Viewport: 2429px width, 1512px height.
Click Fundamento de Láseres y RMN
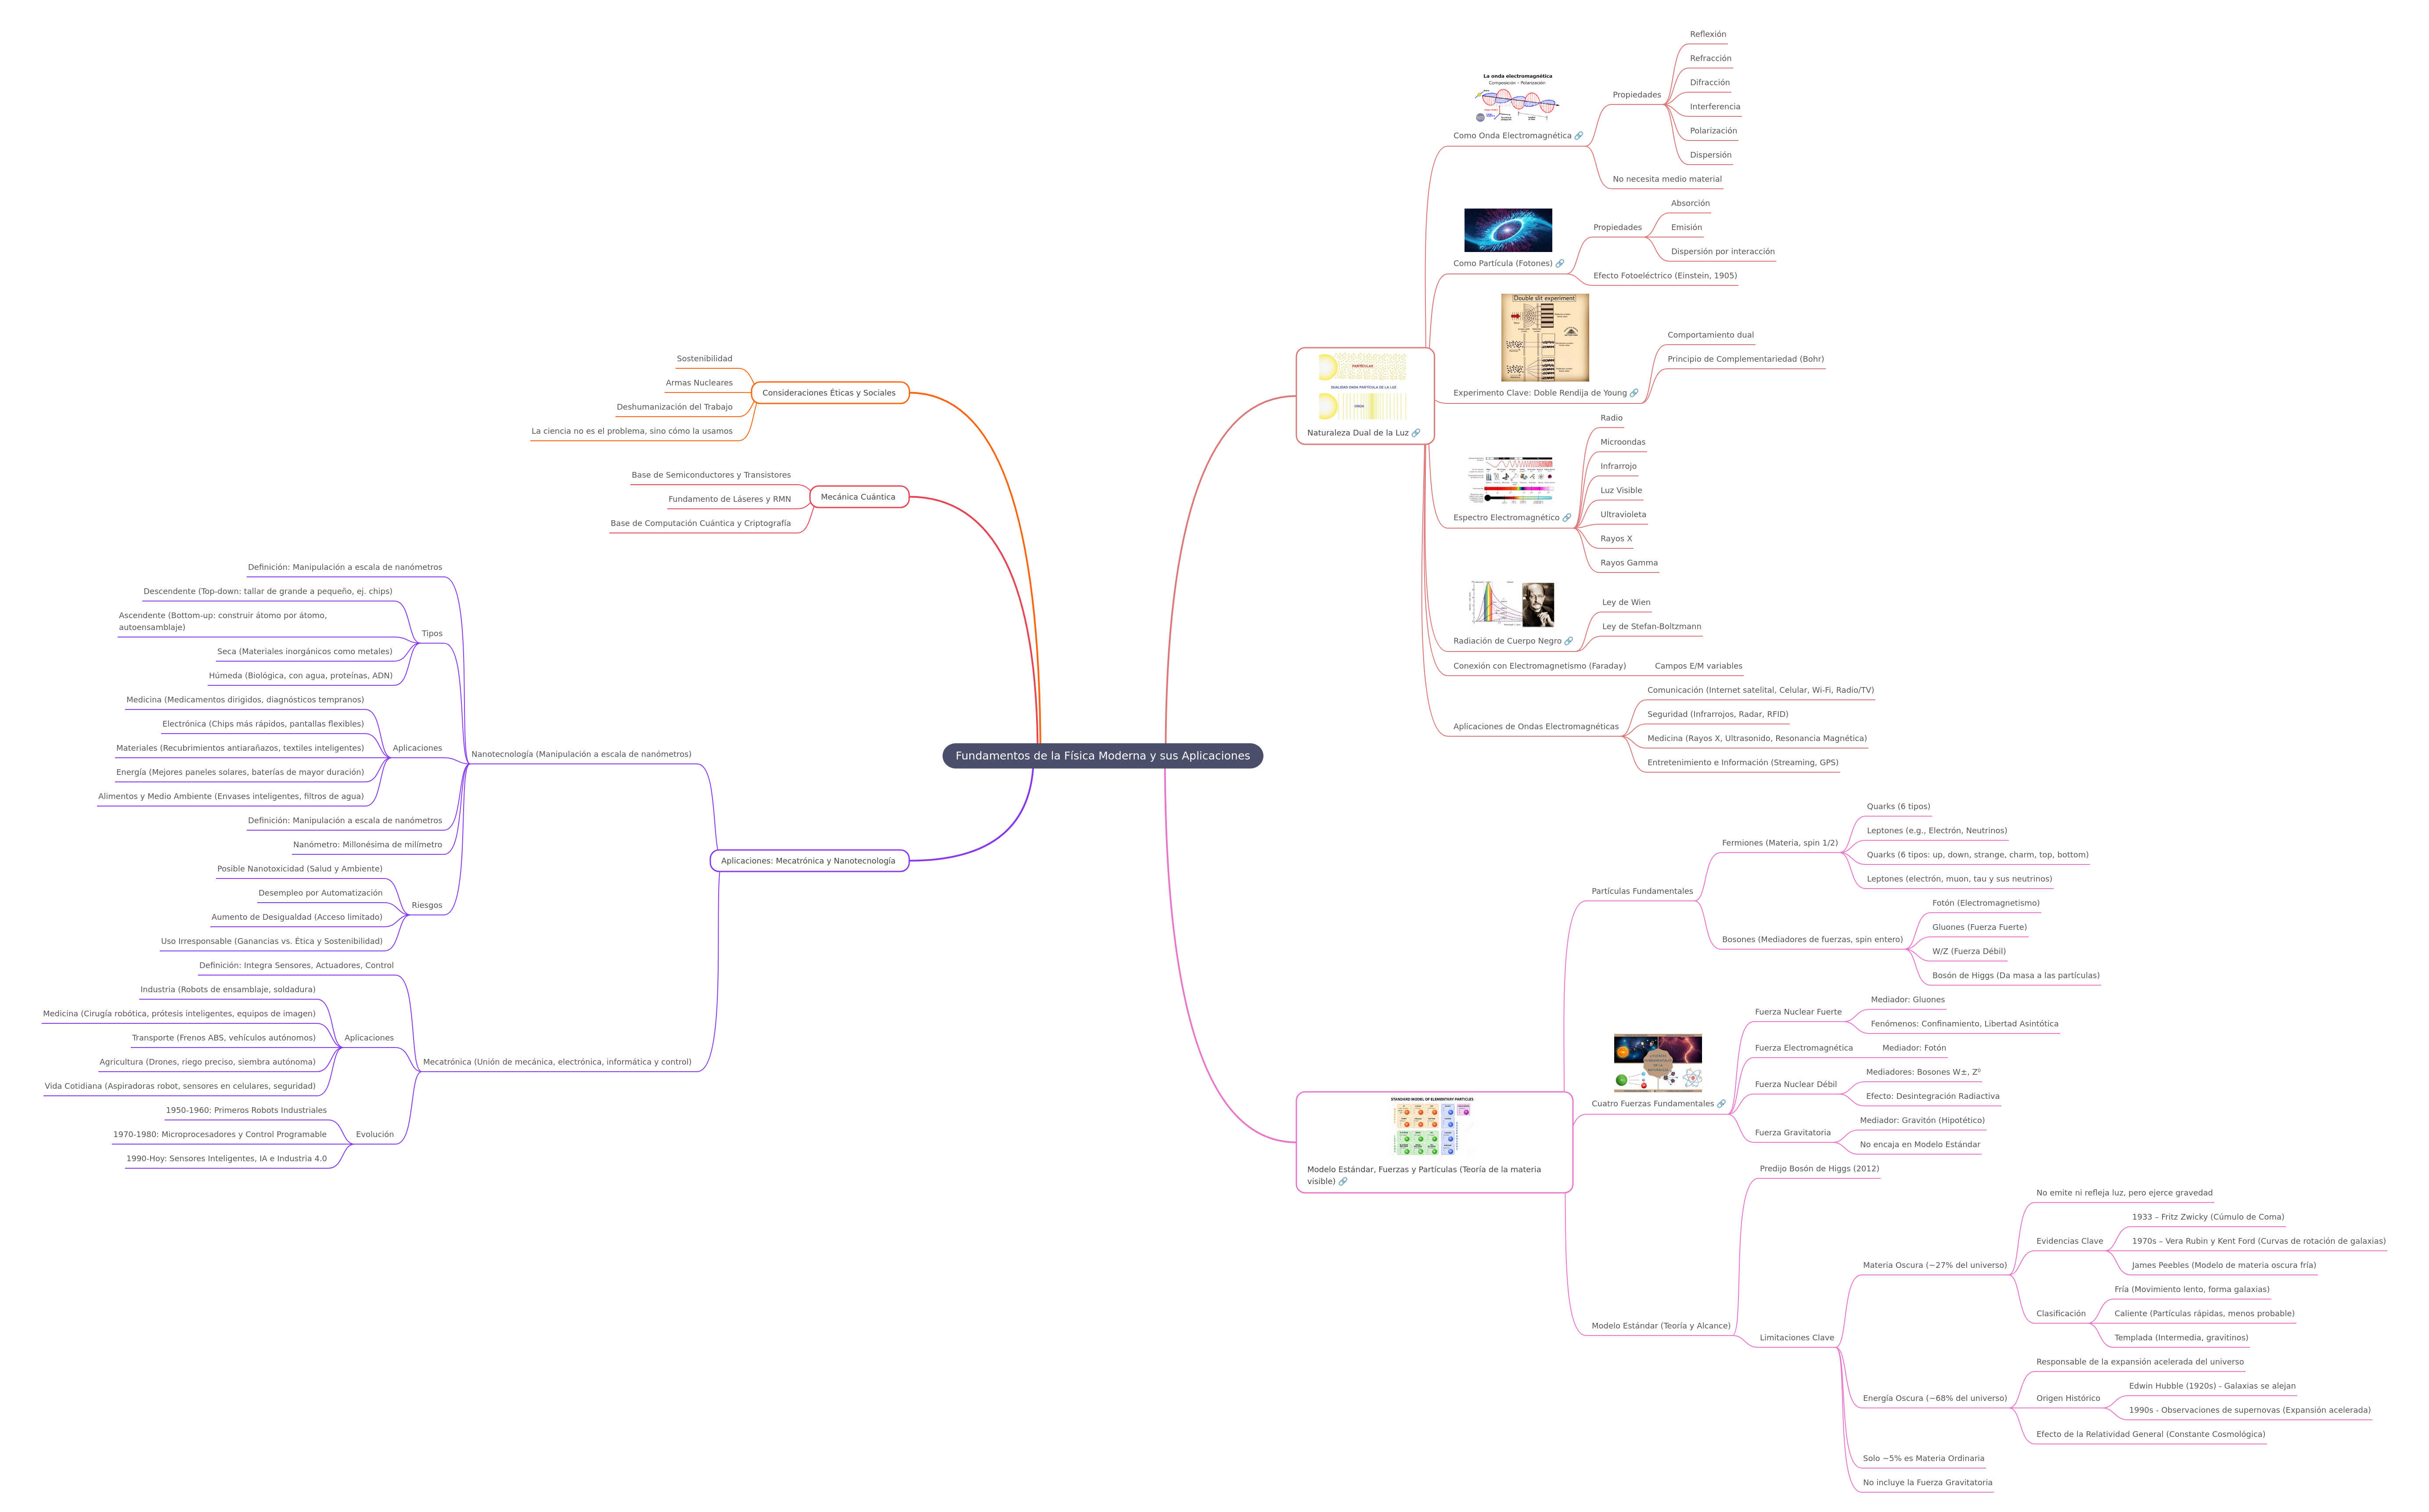pyautogui.click(x=729, y=499)
